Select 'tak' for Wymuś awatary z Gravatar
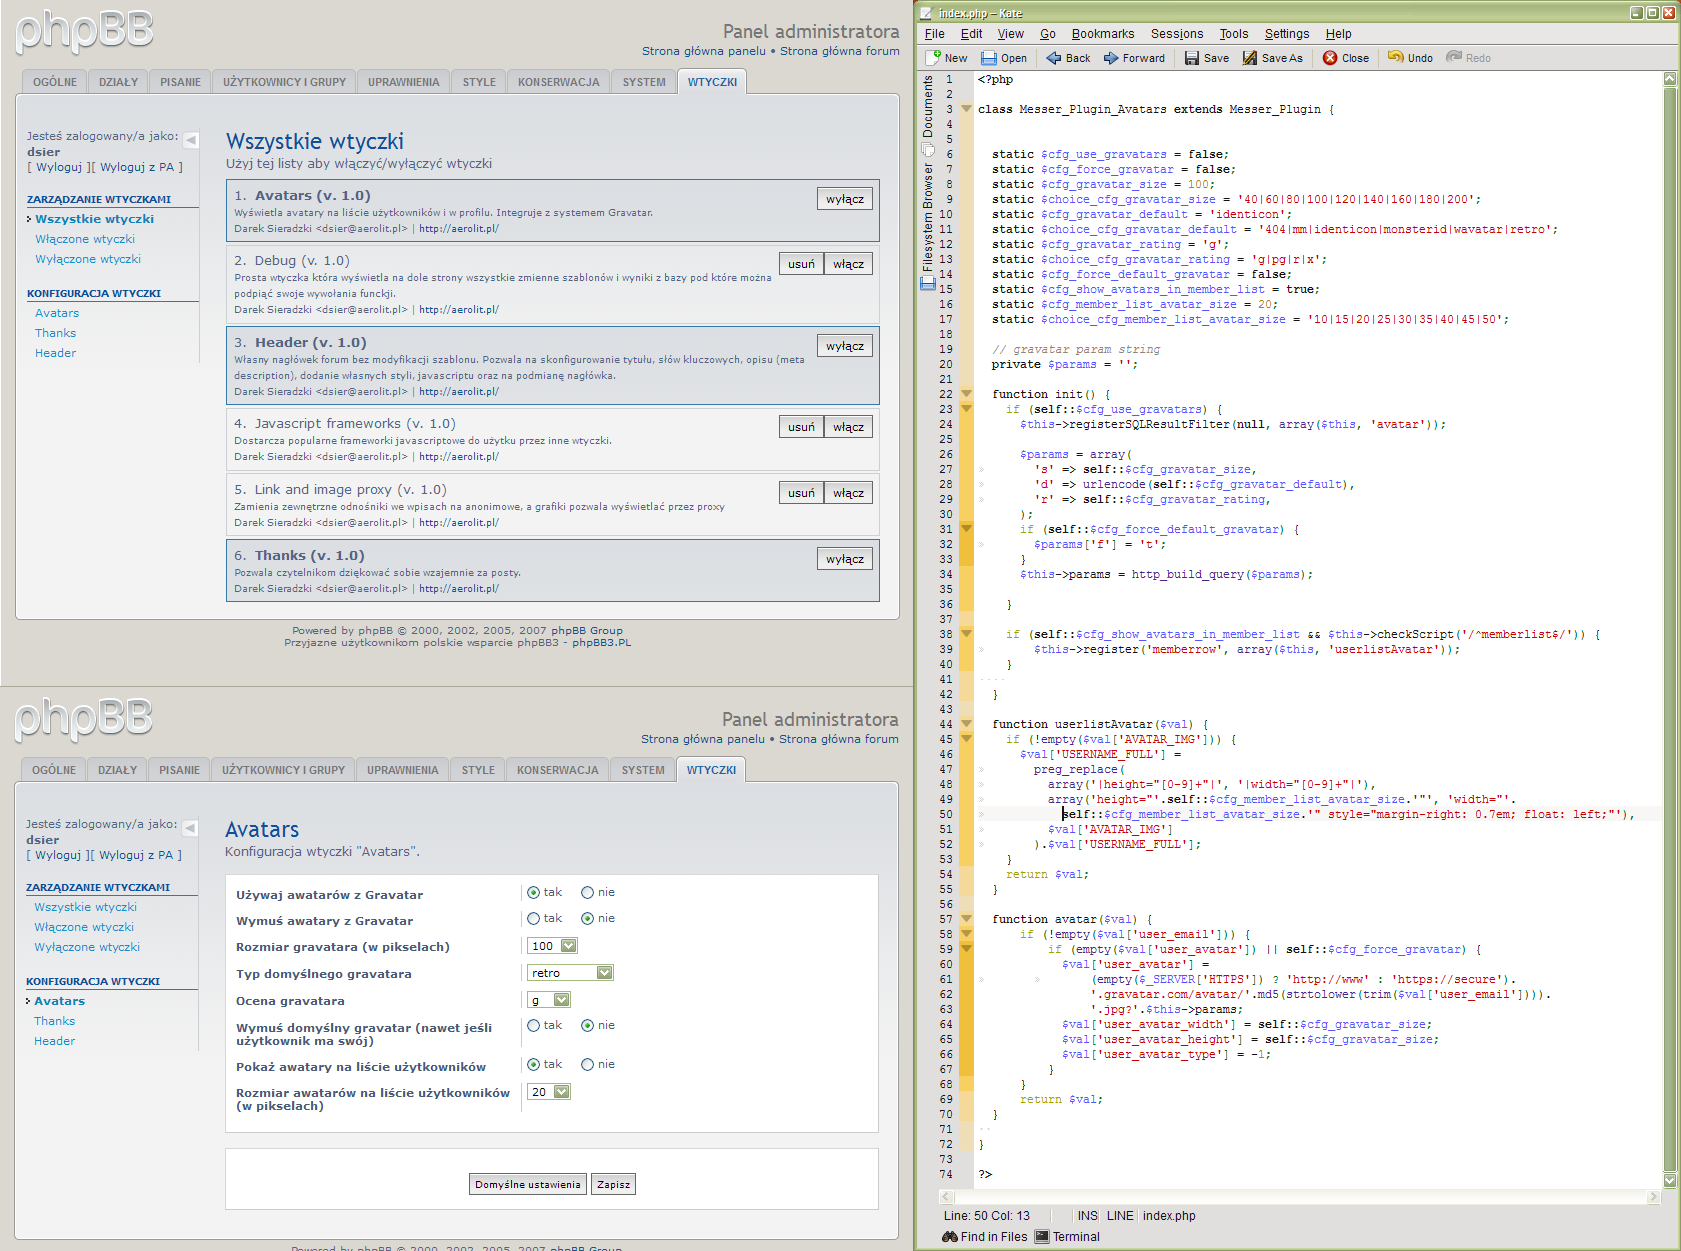This screenshot has width=1681, height=1251. coord(534,919)
